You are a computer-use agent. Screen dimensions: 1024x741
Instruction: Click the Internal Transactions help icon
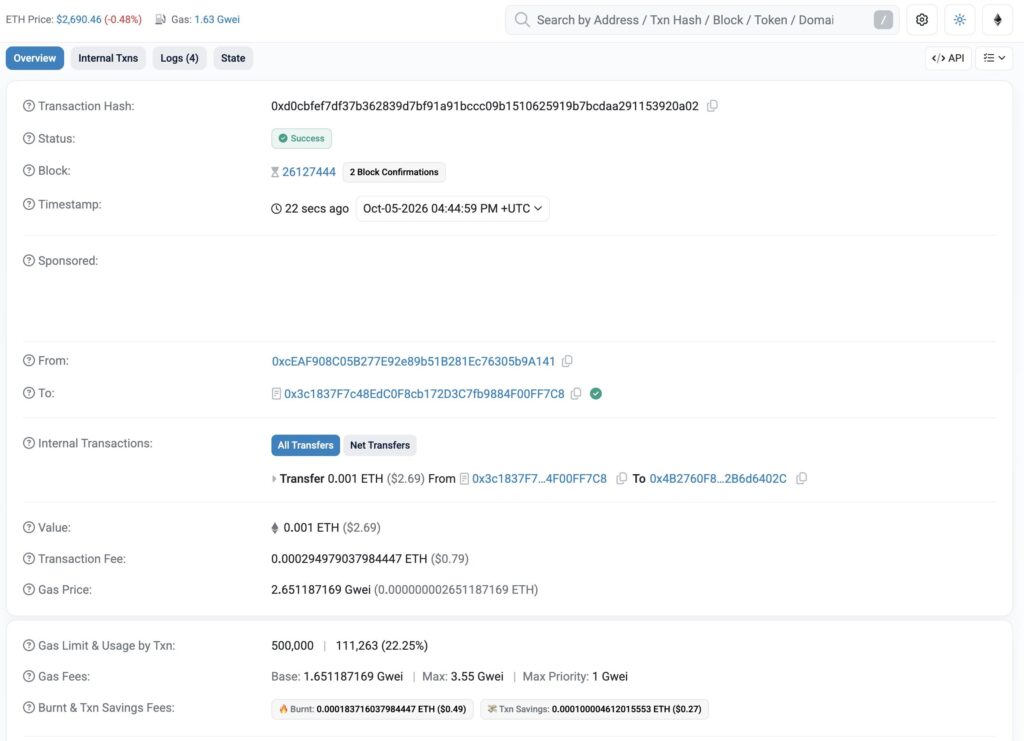coord(29,443)
